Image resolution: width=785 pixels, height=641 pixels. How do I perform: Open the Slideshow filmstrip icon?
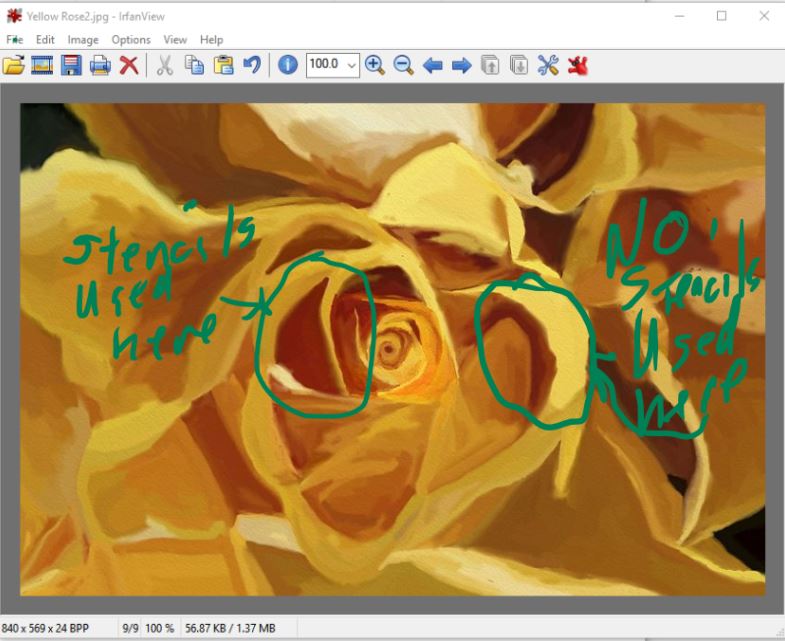click(x=42, y=65)
